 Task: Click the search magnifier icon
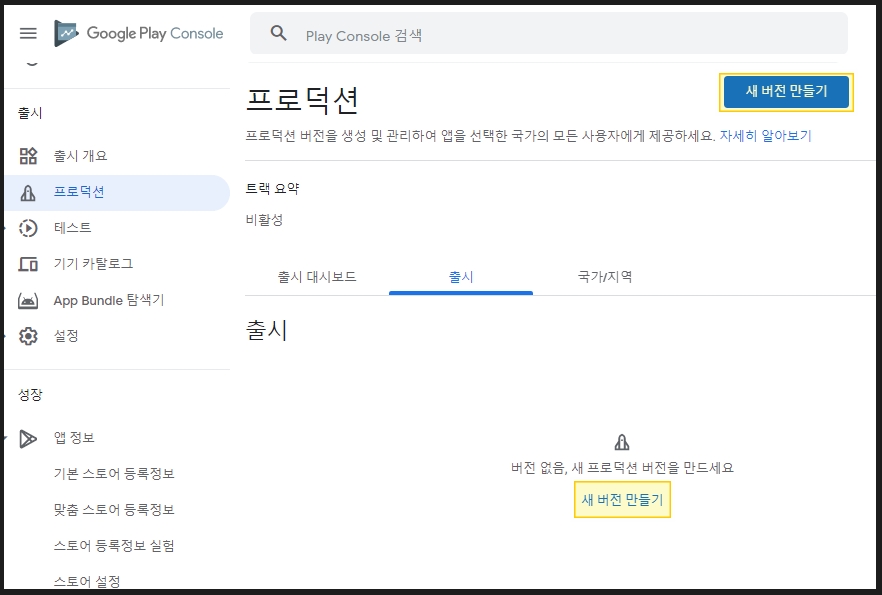[278, 33]
